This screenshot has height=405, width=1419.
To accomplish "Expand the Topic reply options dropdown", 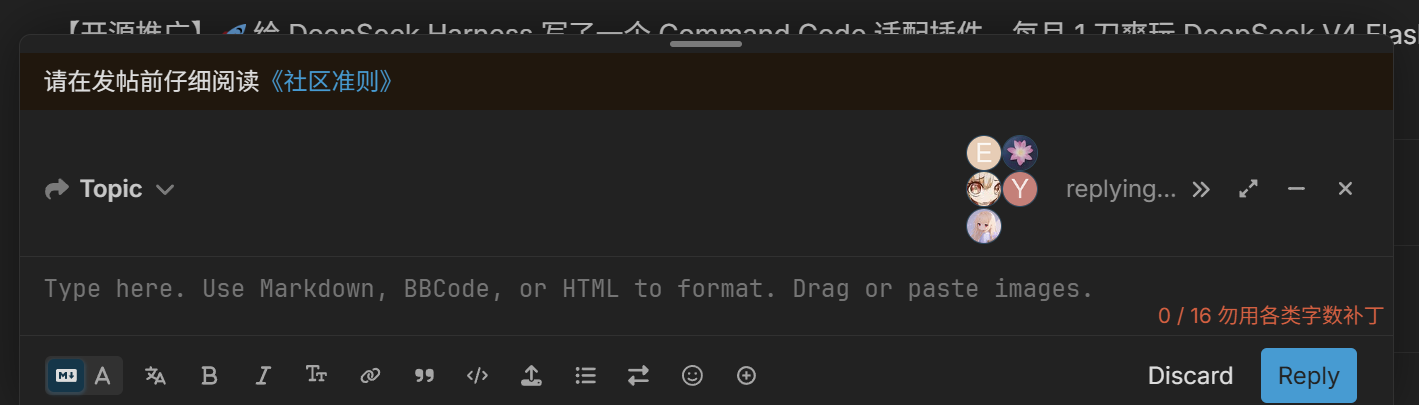I will 110,189.
